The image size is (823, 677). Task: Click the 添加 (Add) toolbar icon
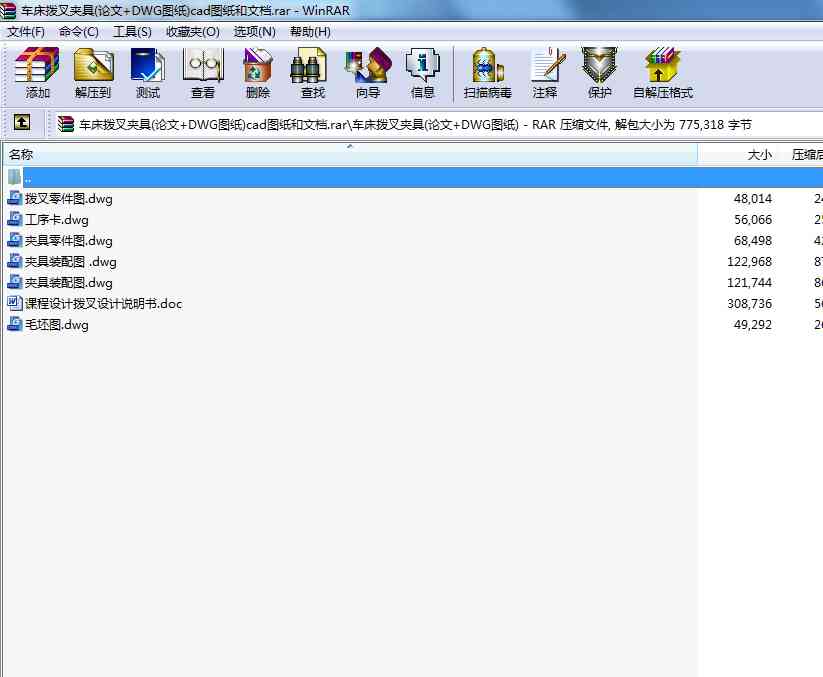[37, 72]
